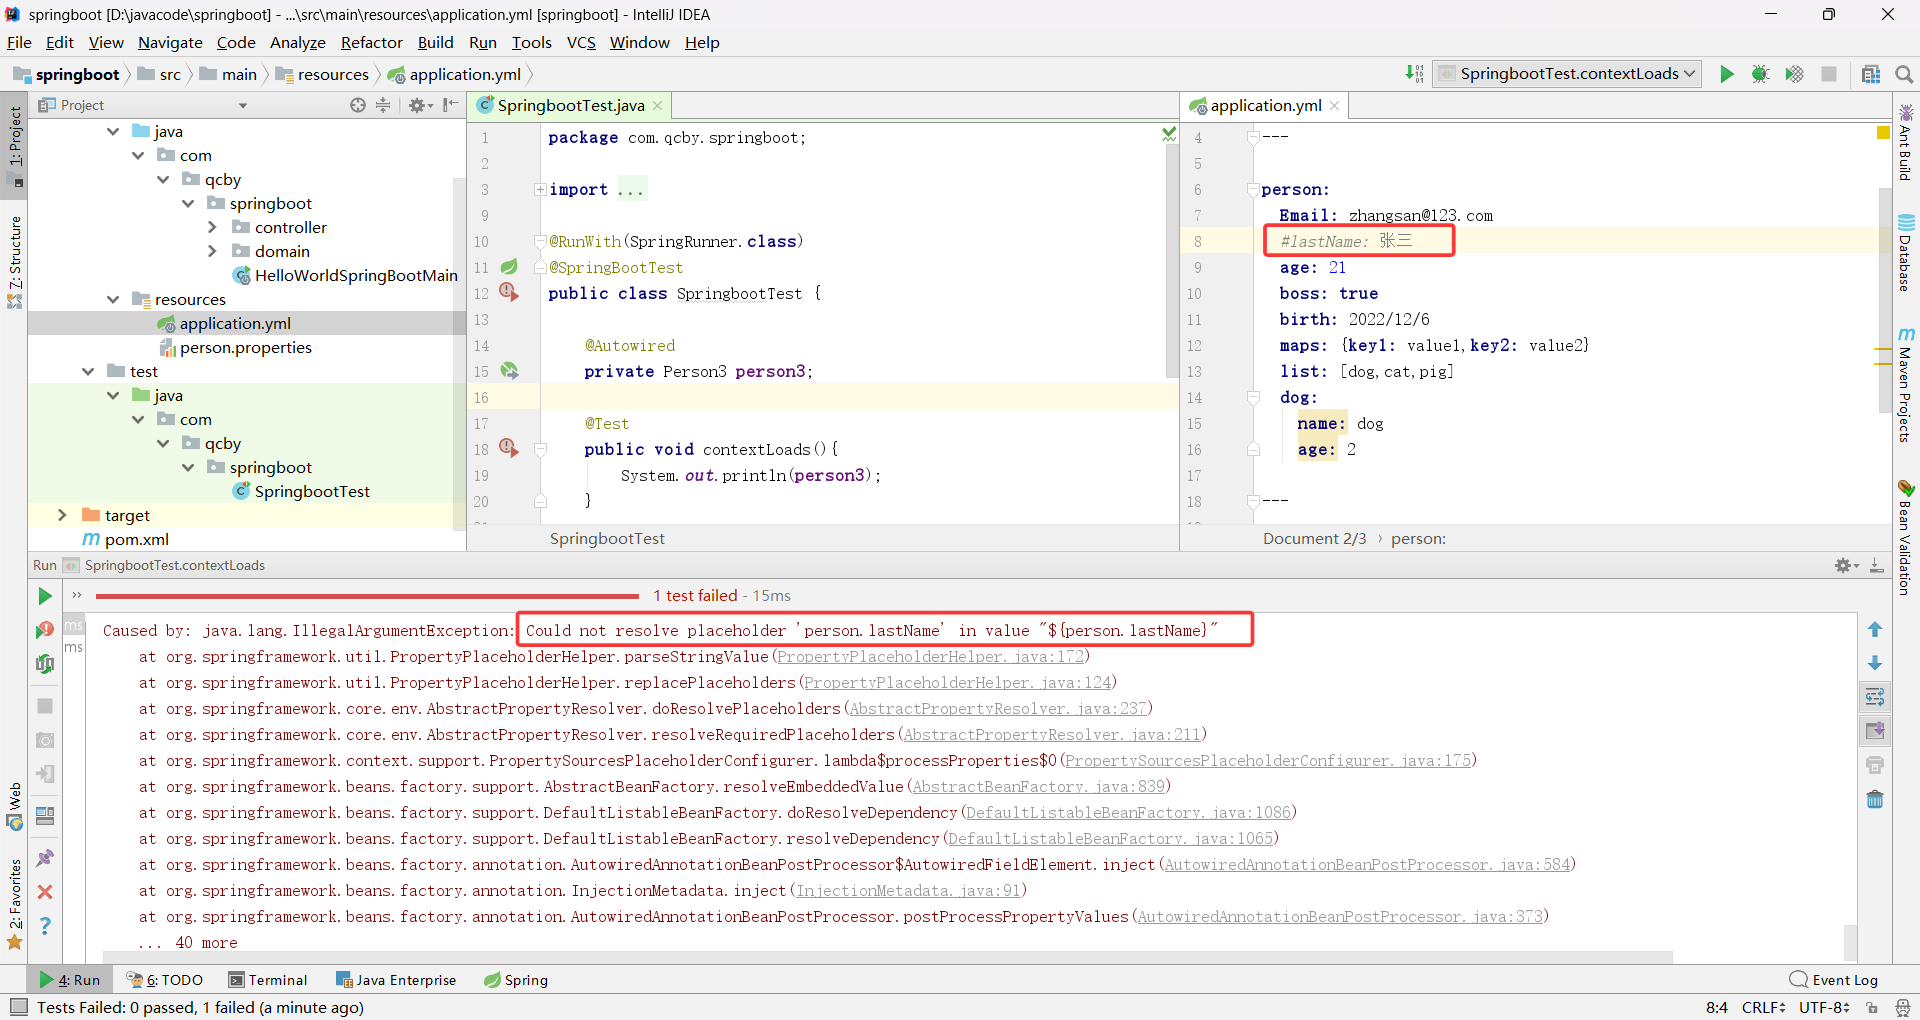Click the resources breadcrumb
The image size is (1920, 1020).
[x=323, y=74]
